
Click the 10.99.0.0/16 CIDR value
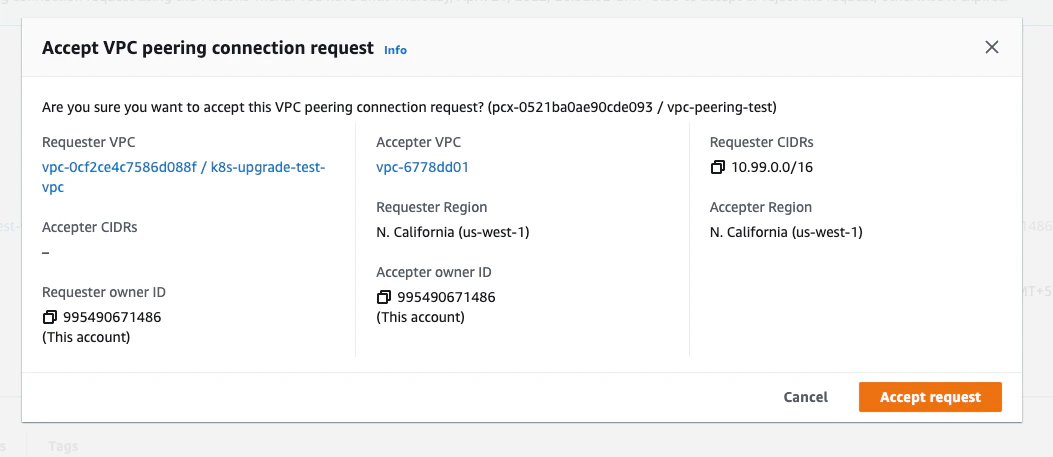772,167
